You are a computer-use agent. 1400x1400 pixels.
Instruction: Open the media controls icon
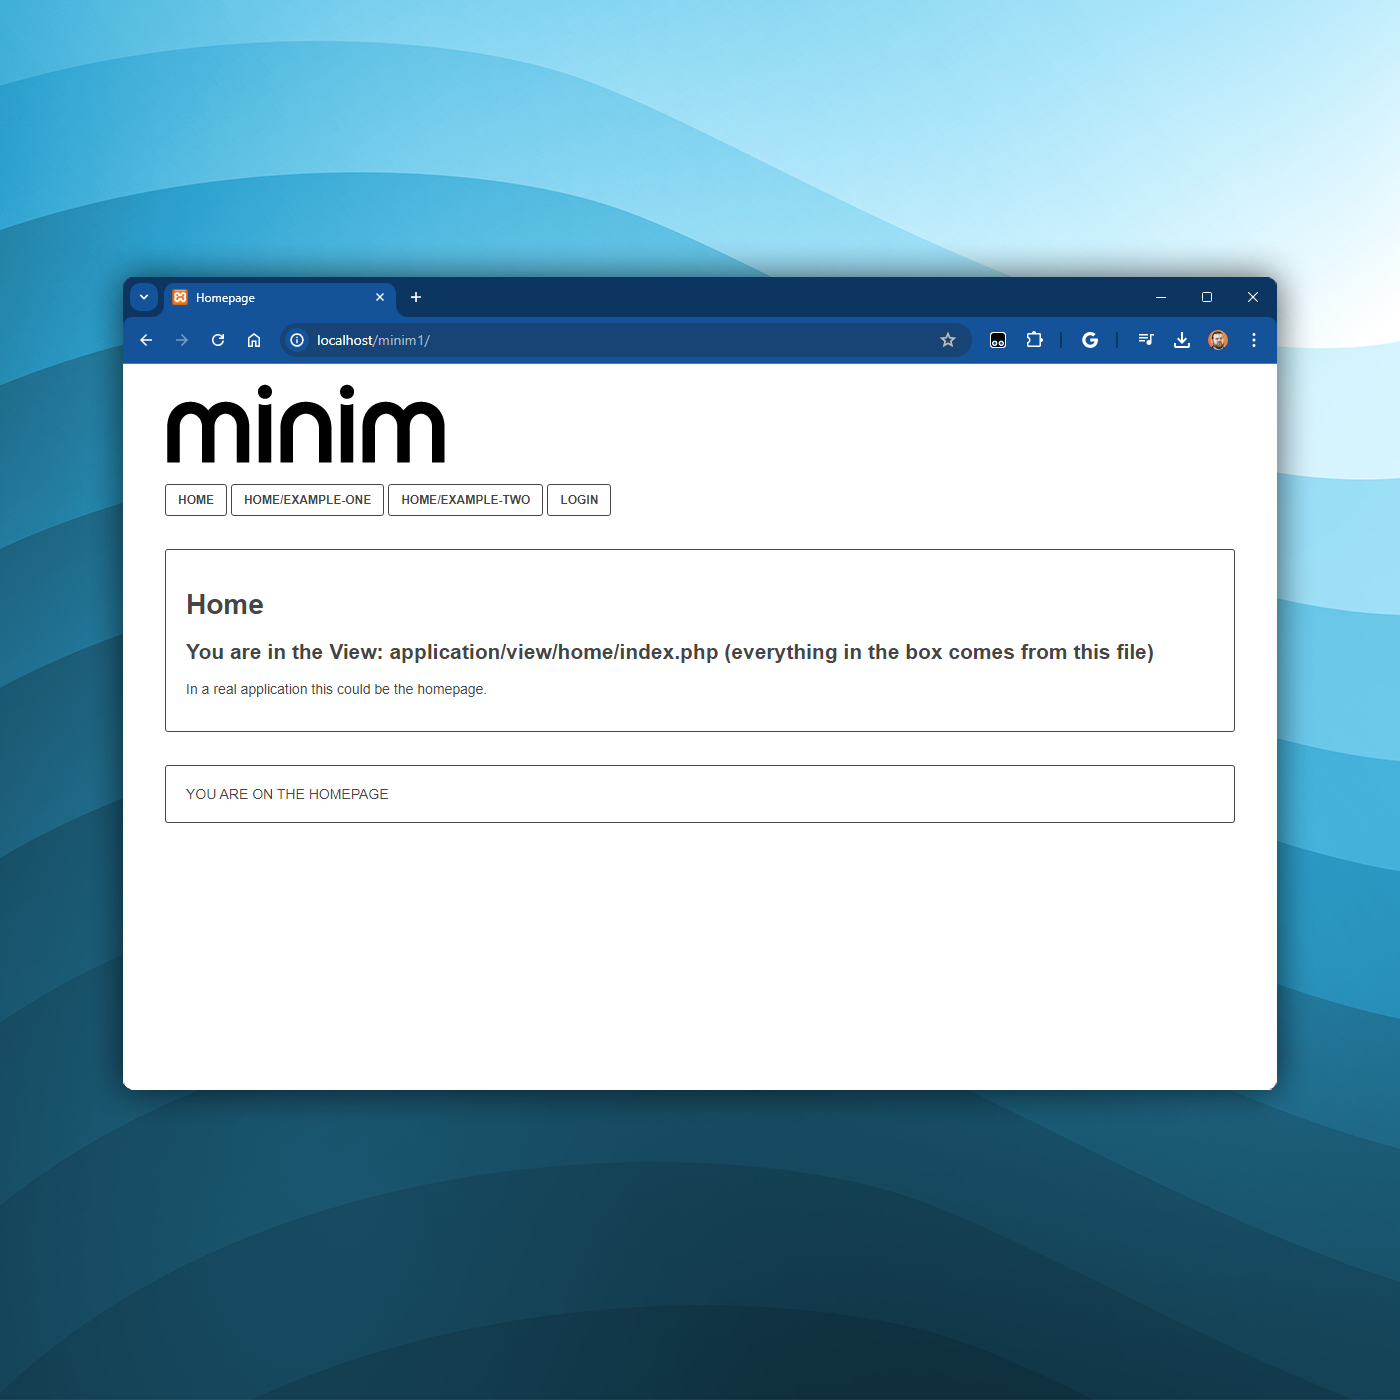pyautogui.click(x=1146, y=340)
